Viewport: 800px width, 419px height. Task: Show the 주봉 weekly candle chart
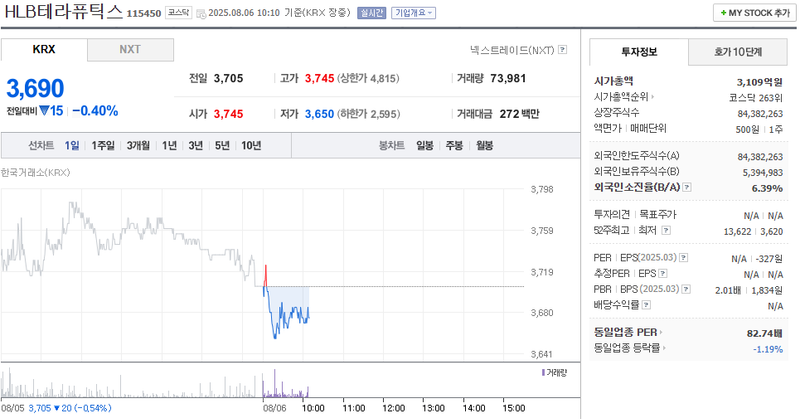point(454,145)
